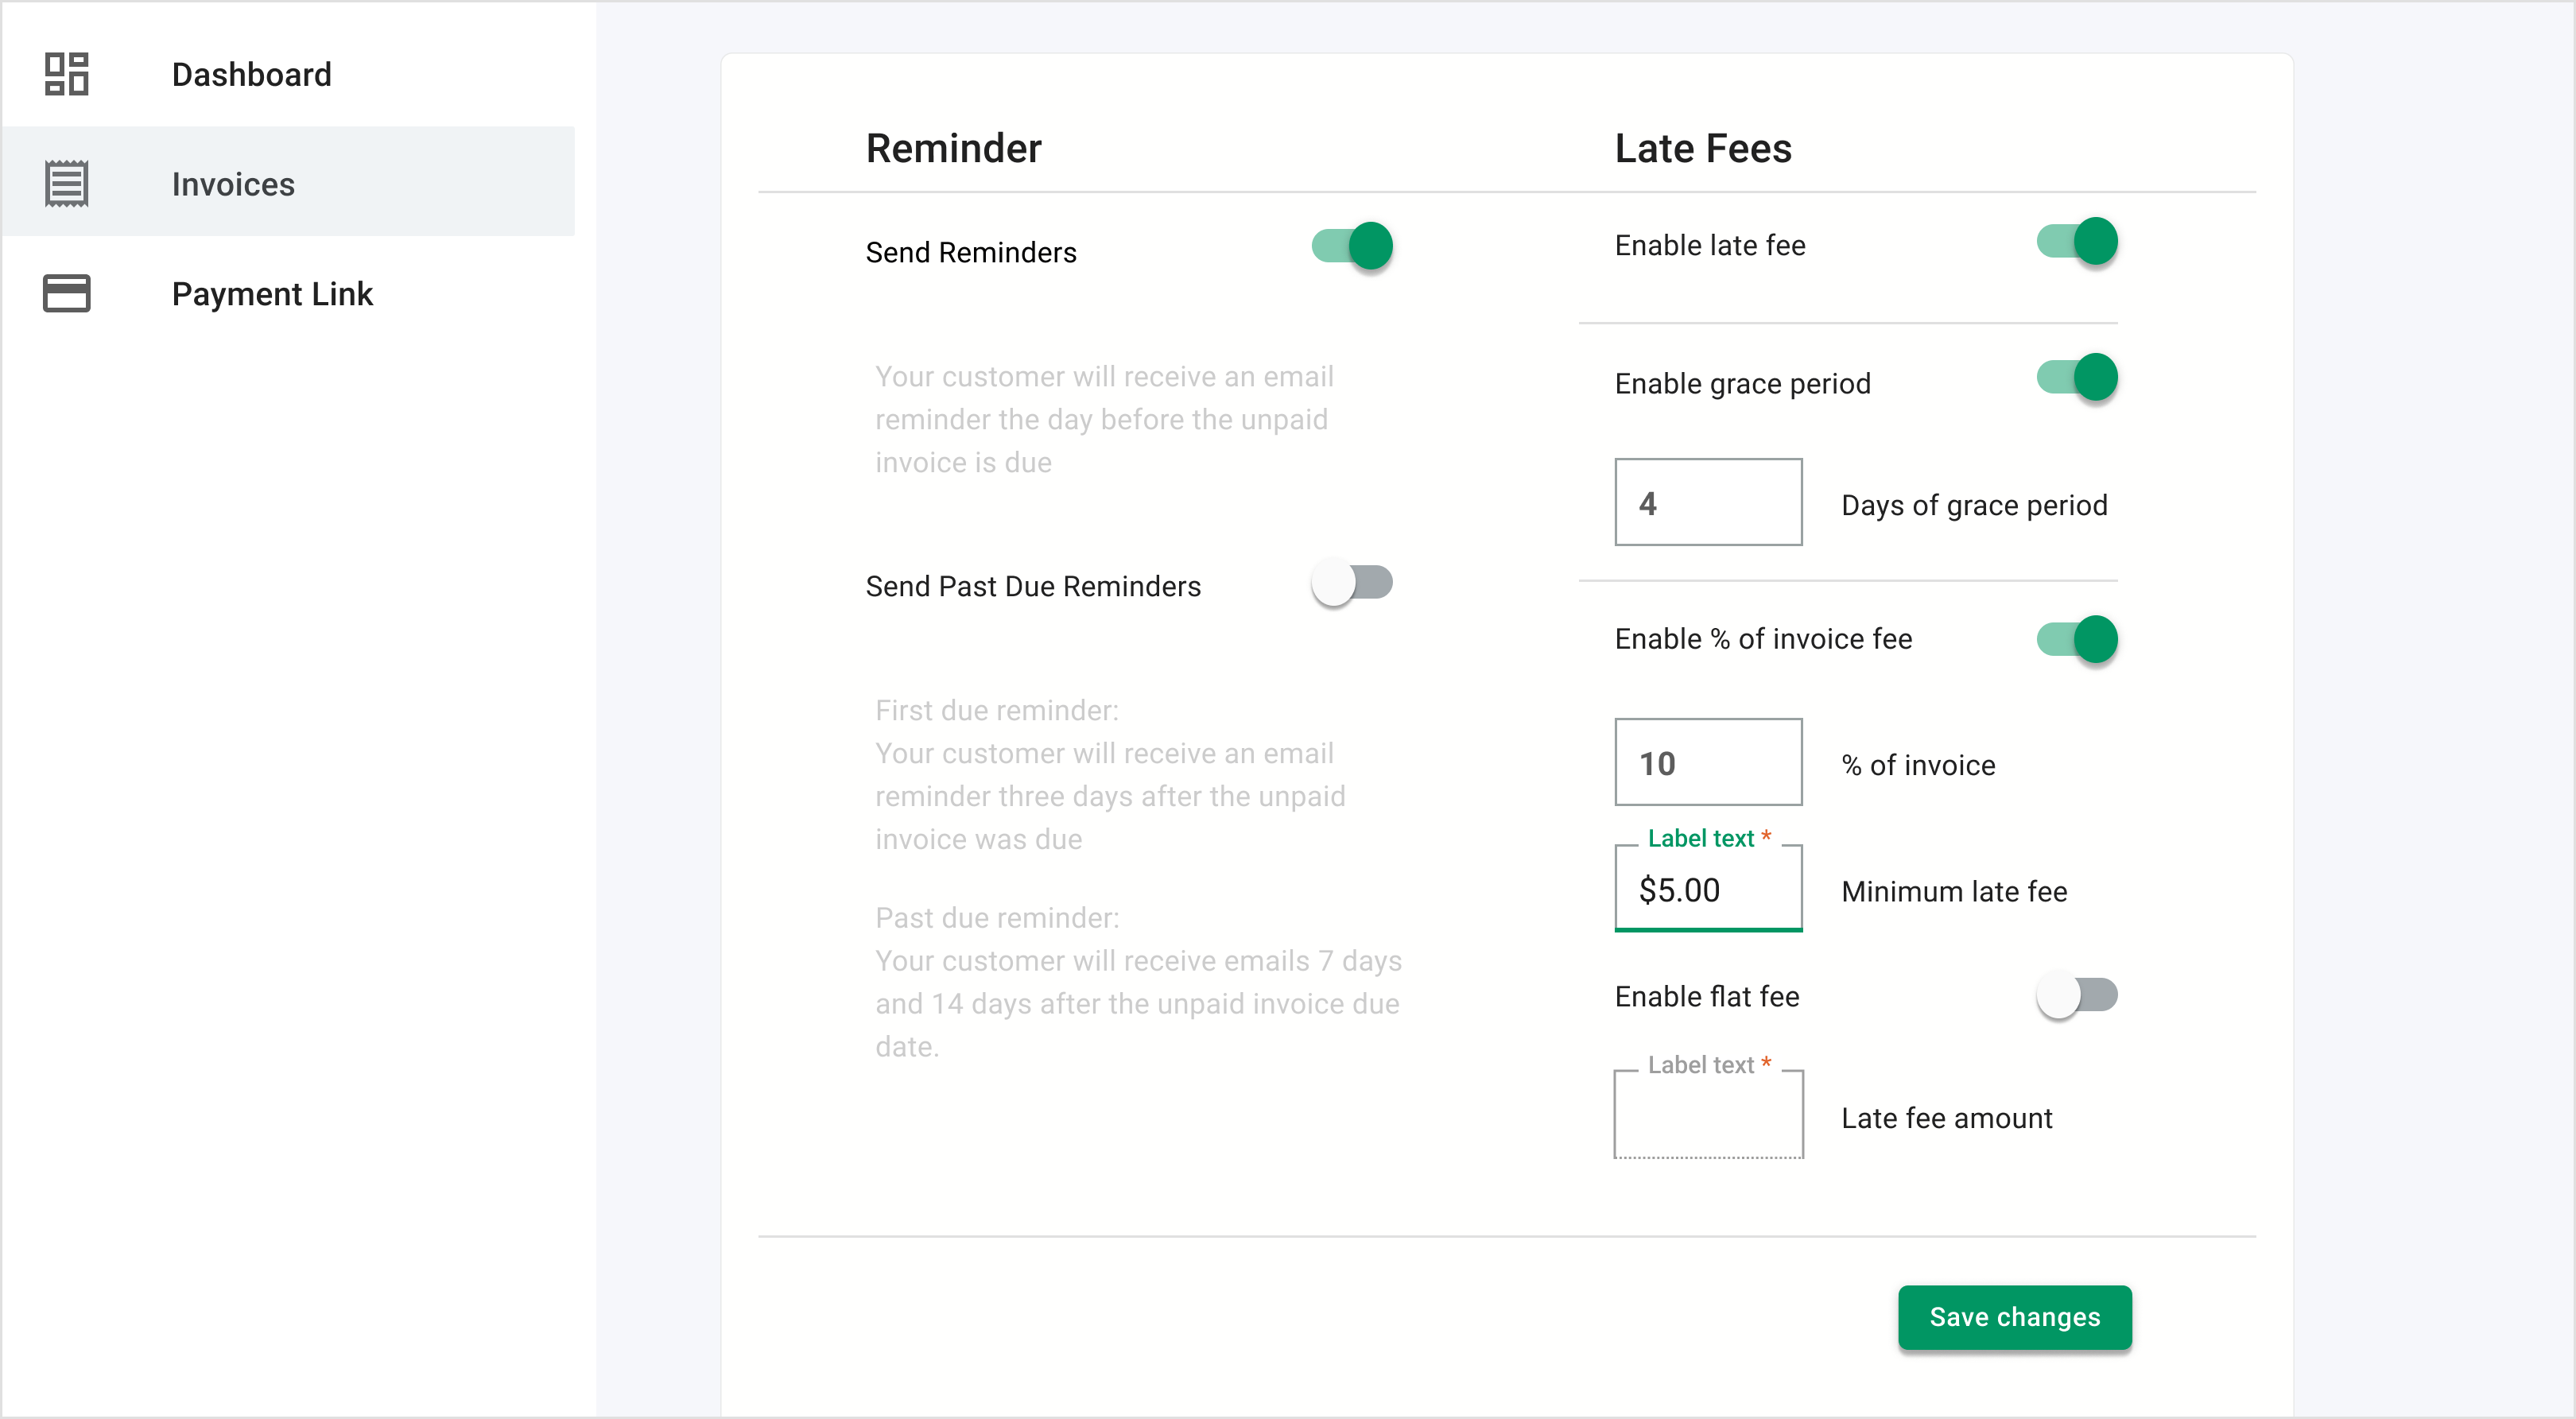Click the Late Fees section heading
Image resolution: width=2576 pixels, height=1419 pixels.
tap(1703, 148)
